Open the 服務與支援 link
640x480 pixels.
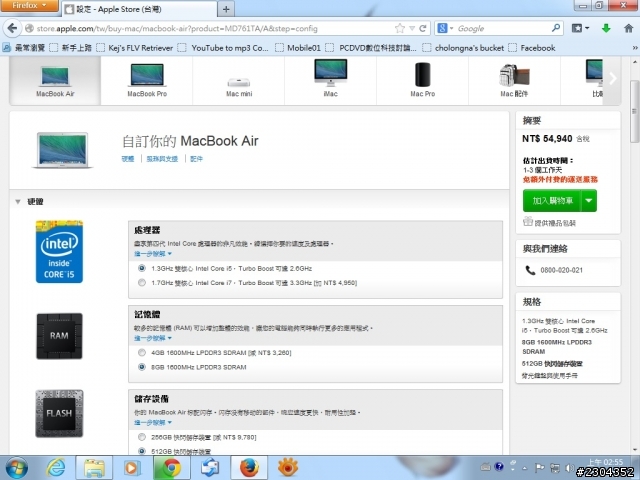pyautogui.click(x=162, y=159)
